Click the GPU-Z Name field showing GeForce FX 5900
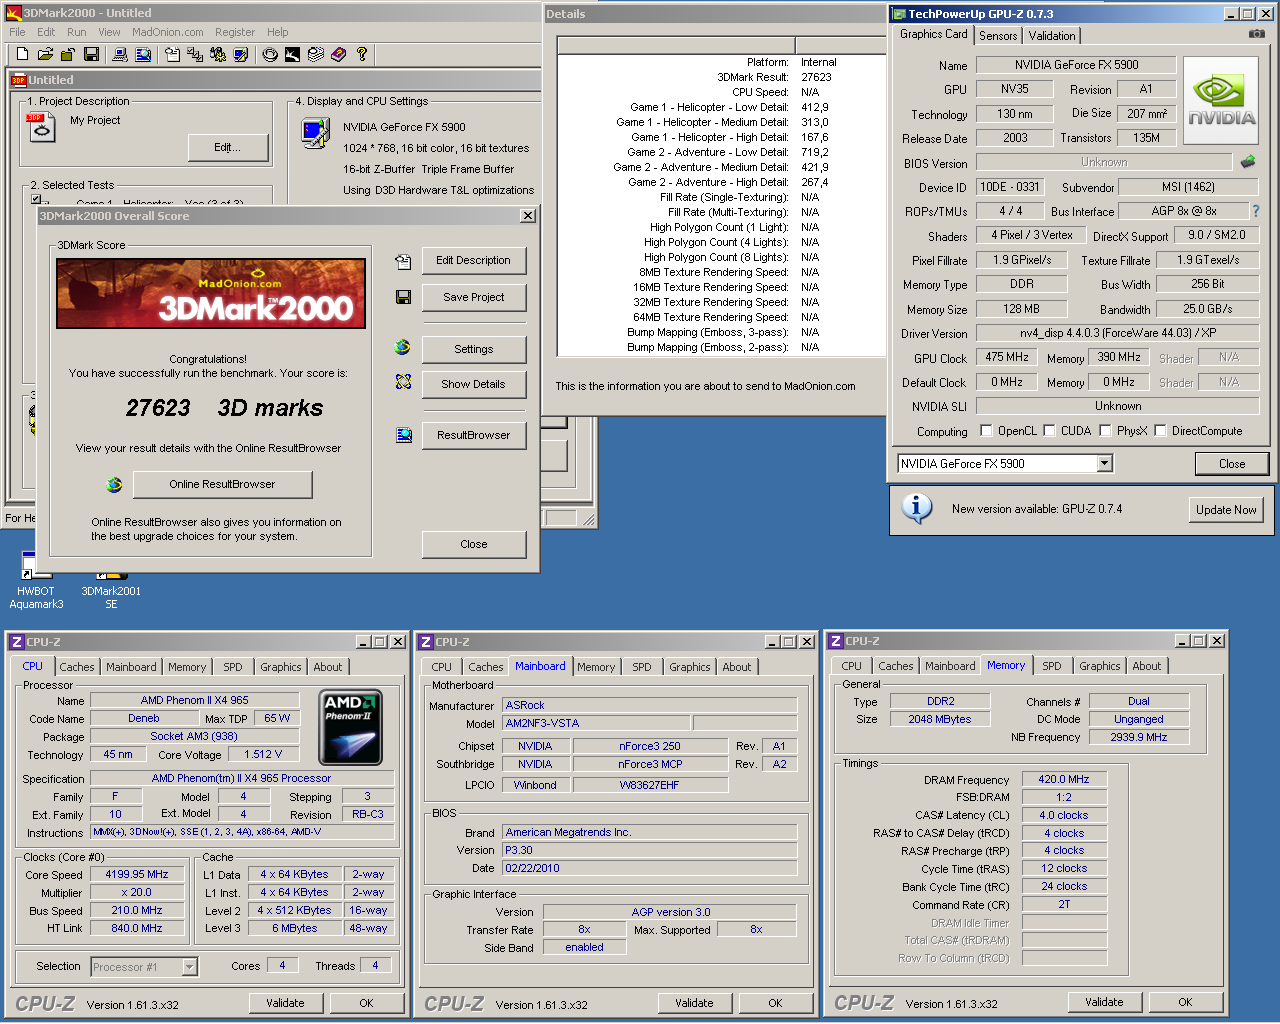 1076,65
